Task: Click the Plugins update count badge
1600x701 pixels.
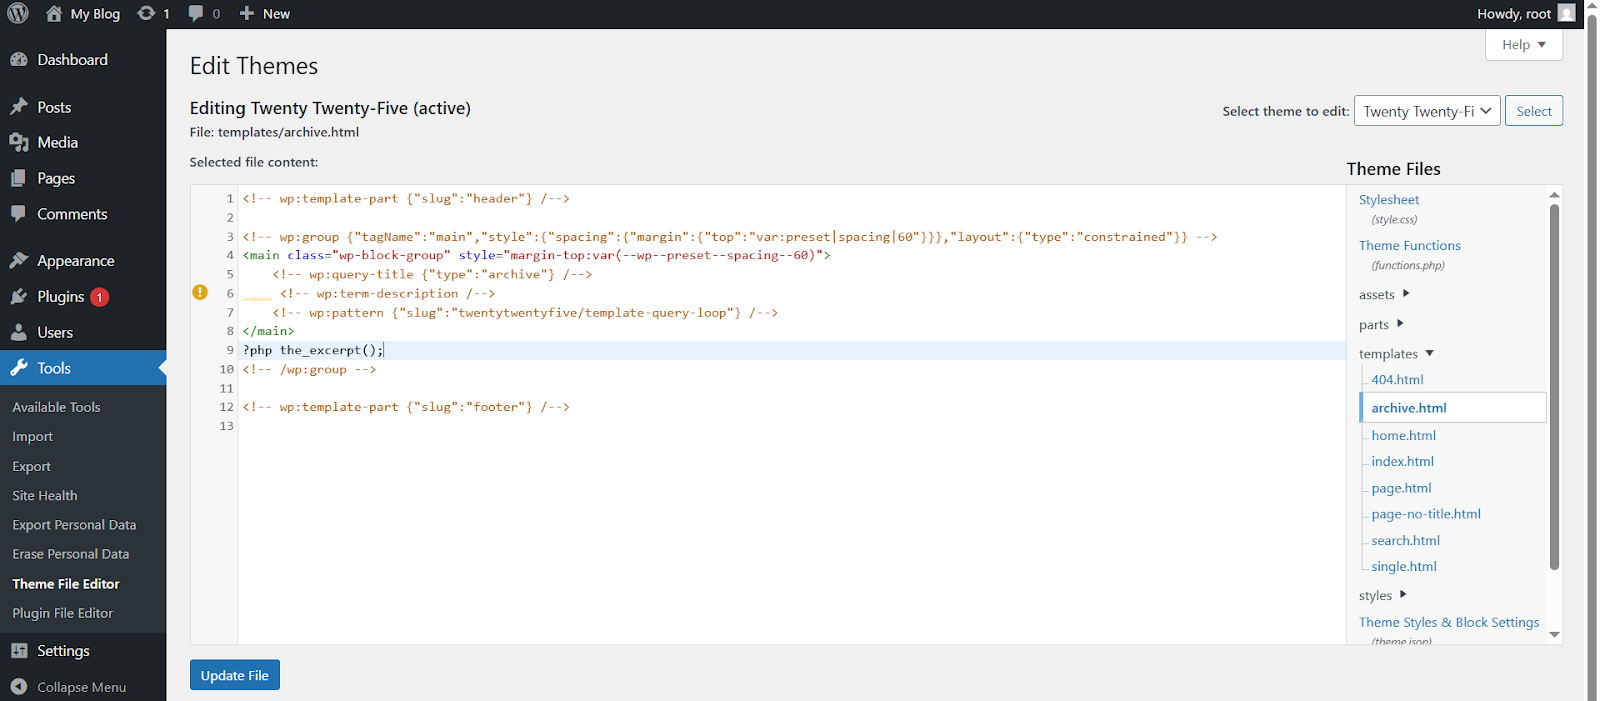Action: click(x=99, y=297)
